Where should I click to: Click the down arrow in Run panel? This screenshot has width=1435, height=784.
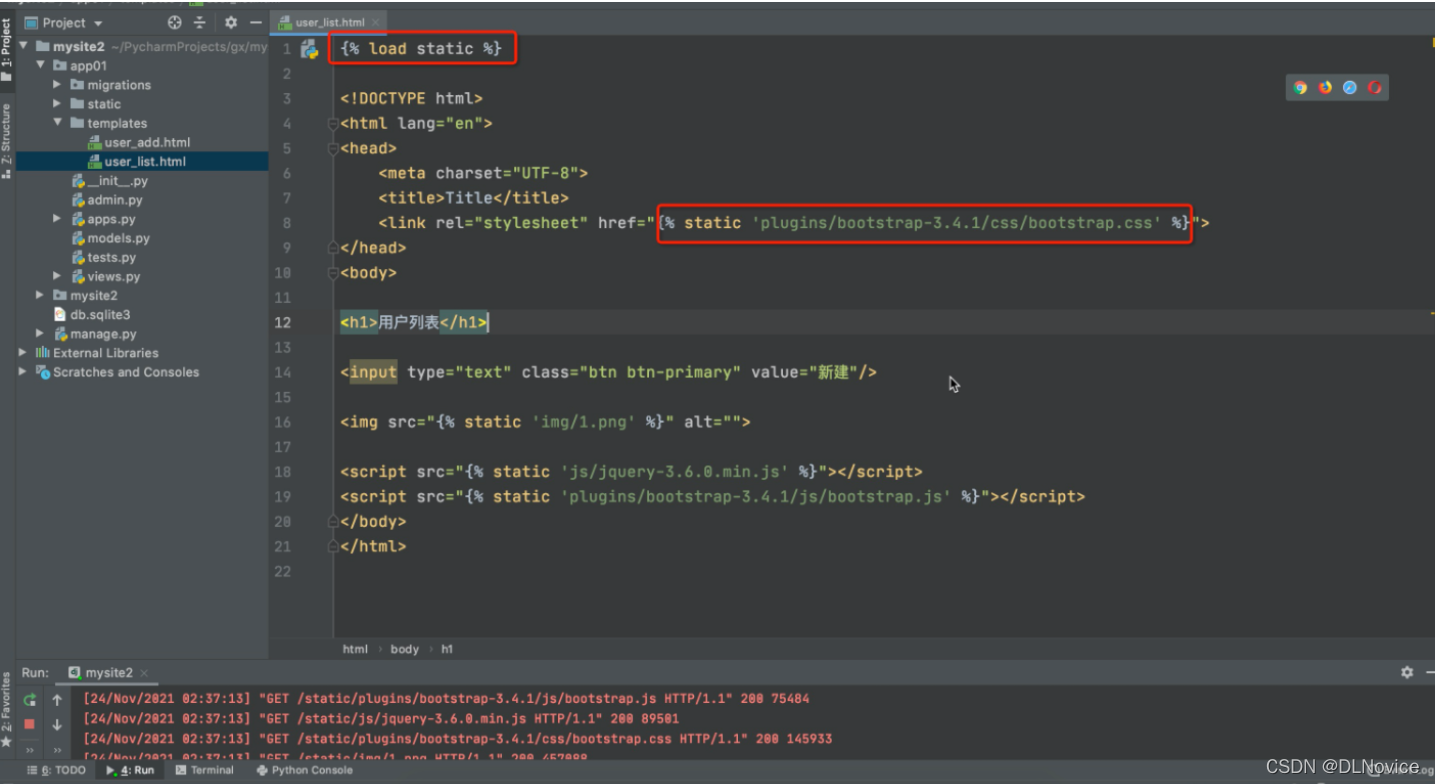tap(57, 724)
